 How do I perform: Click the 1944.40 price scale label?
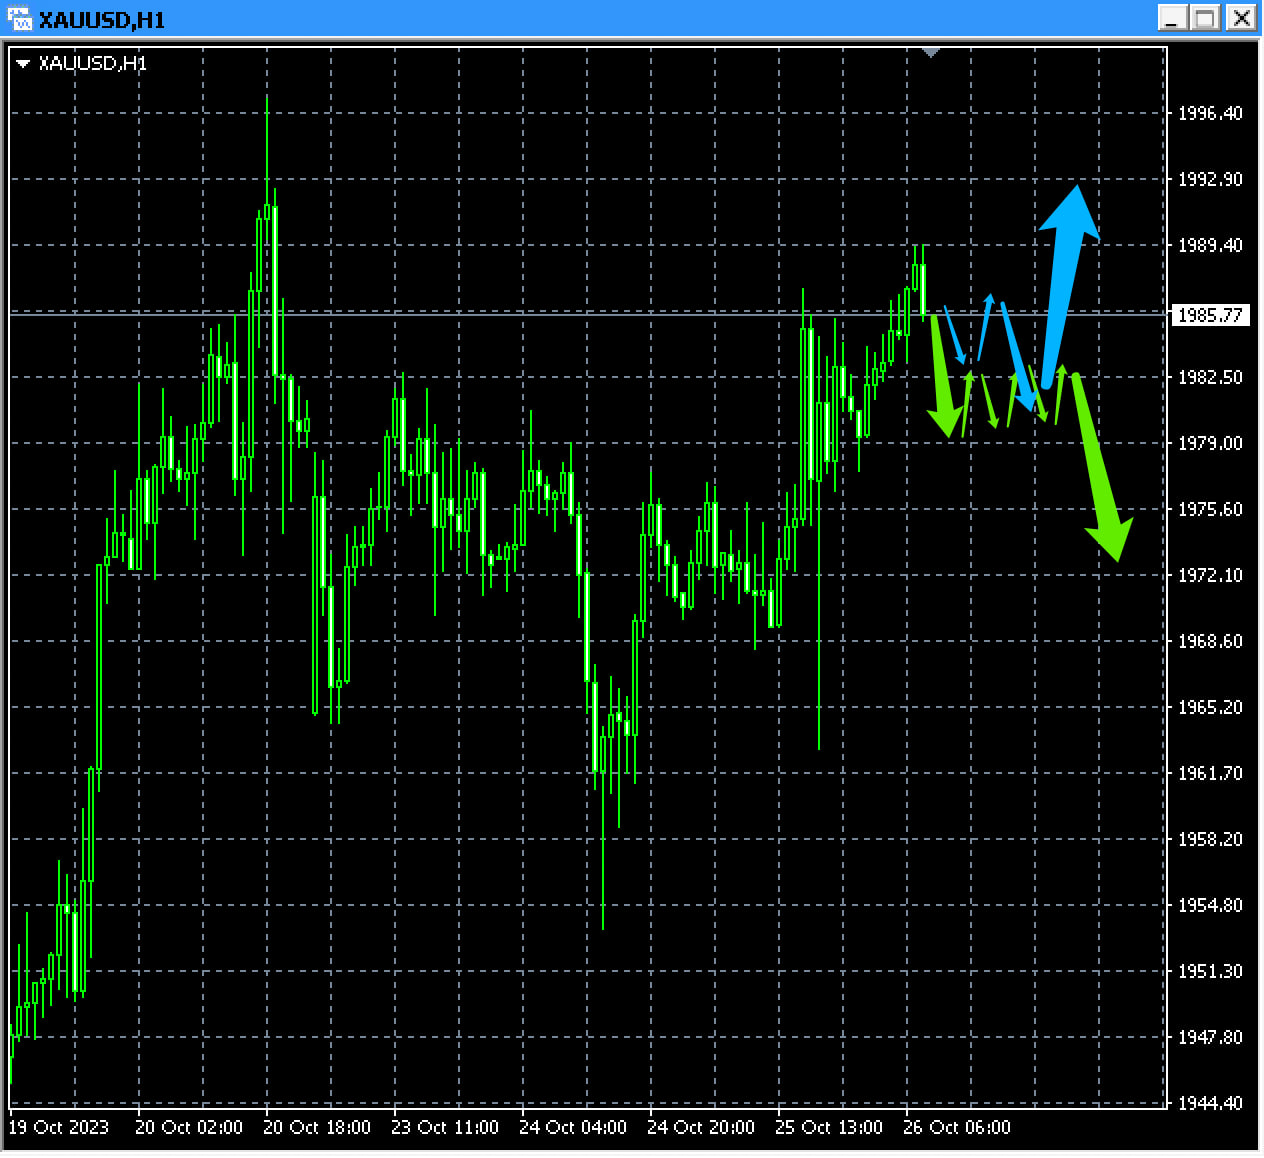click(1210, 1103)
